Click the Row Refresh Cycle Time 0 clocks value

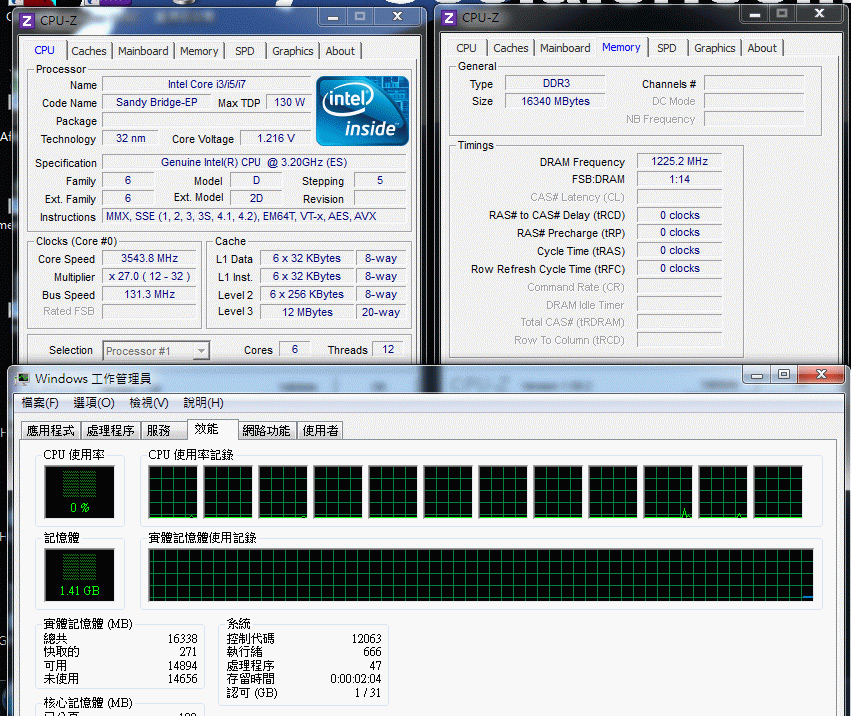(x=679, y=268)
